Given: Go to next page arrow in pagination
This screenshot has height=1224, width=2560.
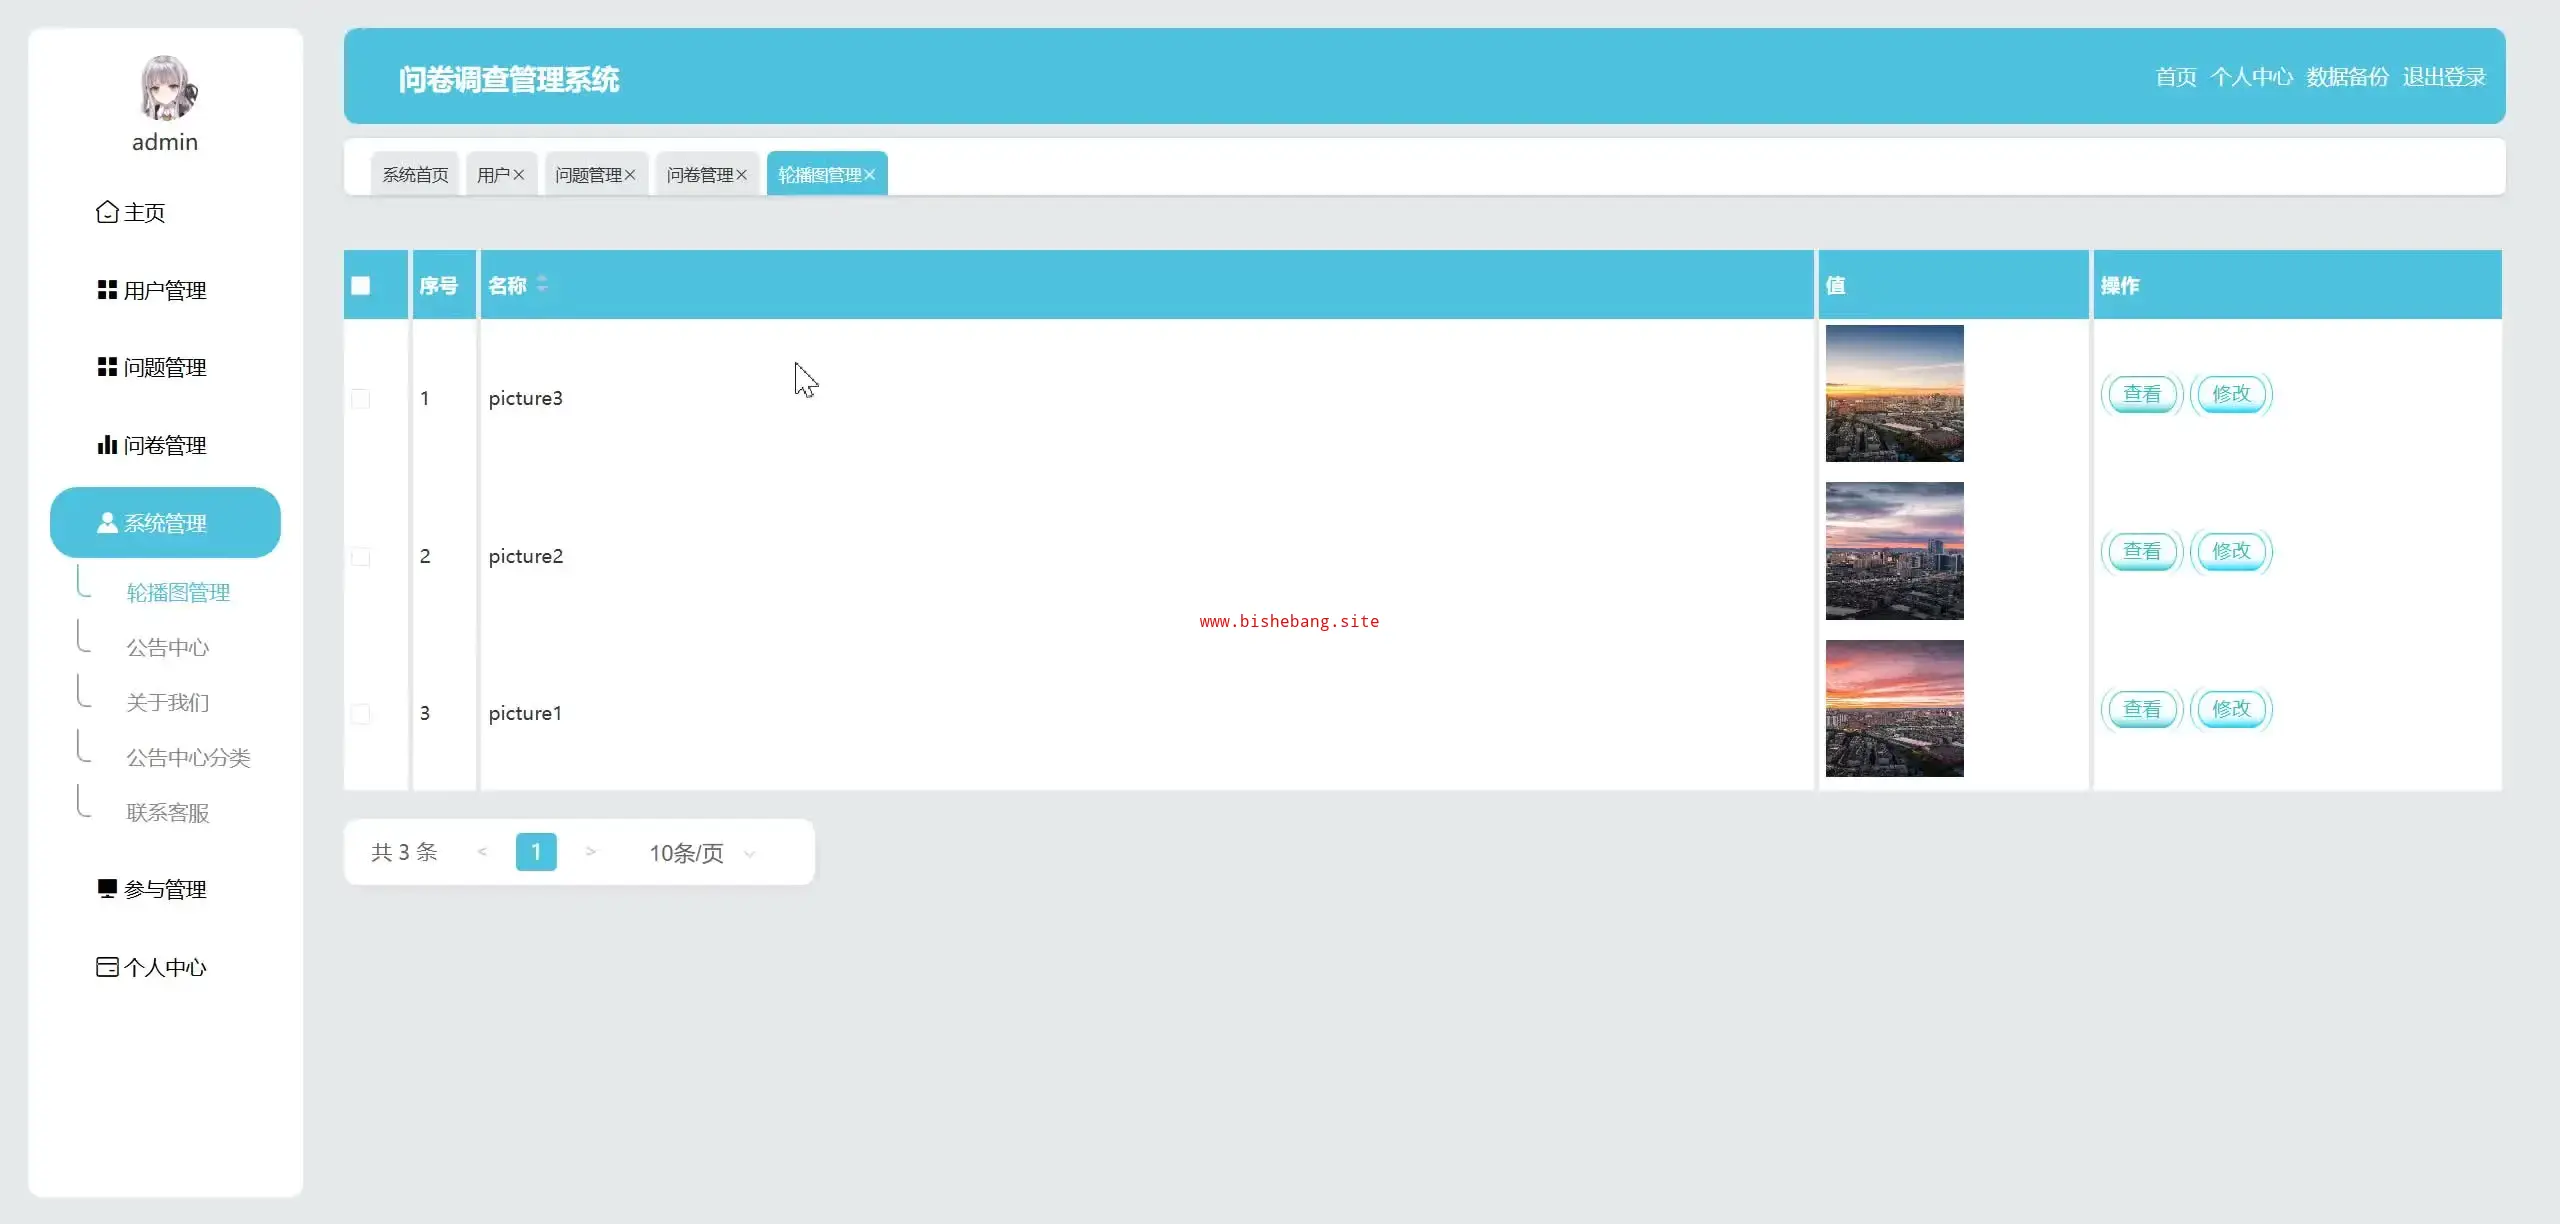Looking at the screenshot, I should pos(591,852).
